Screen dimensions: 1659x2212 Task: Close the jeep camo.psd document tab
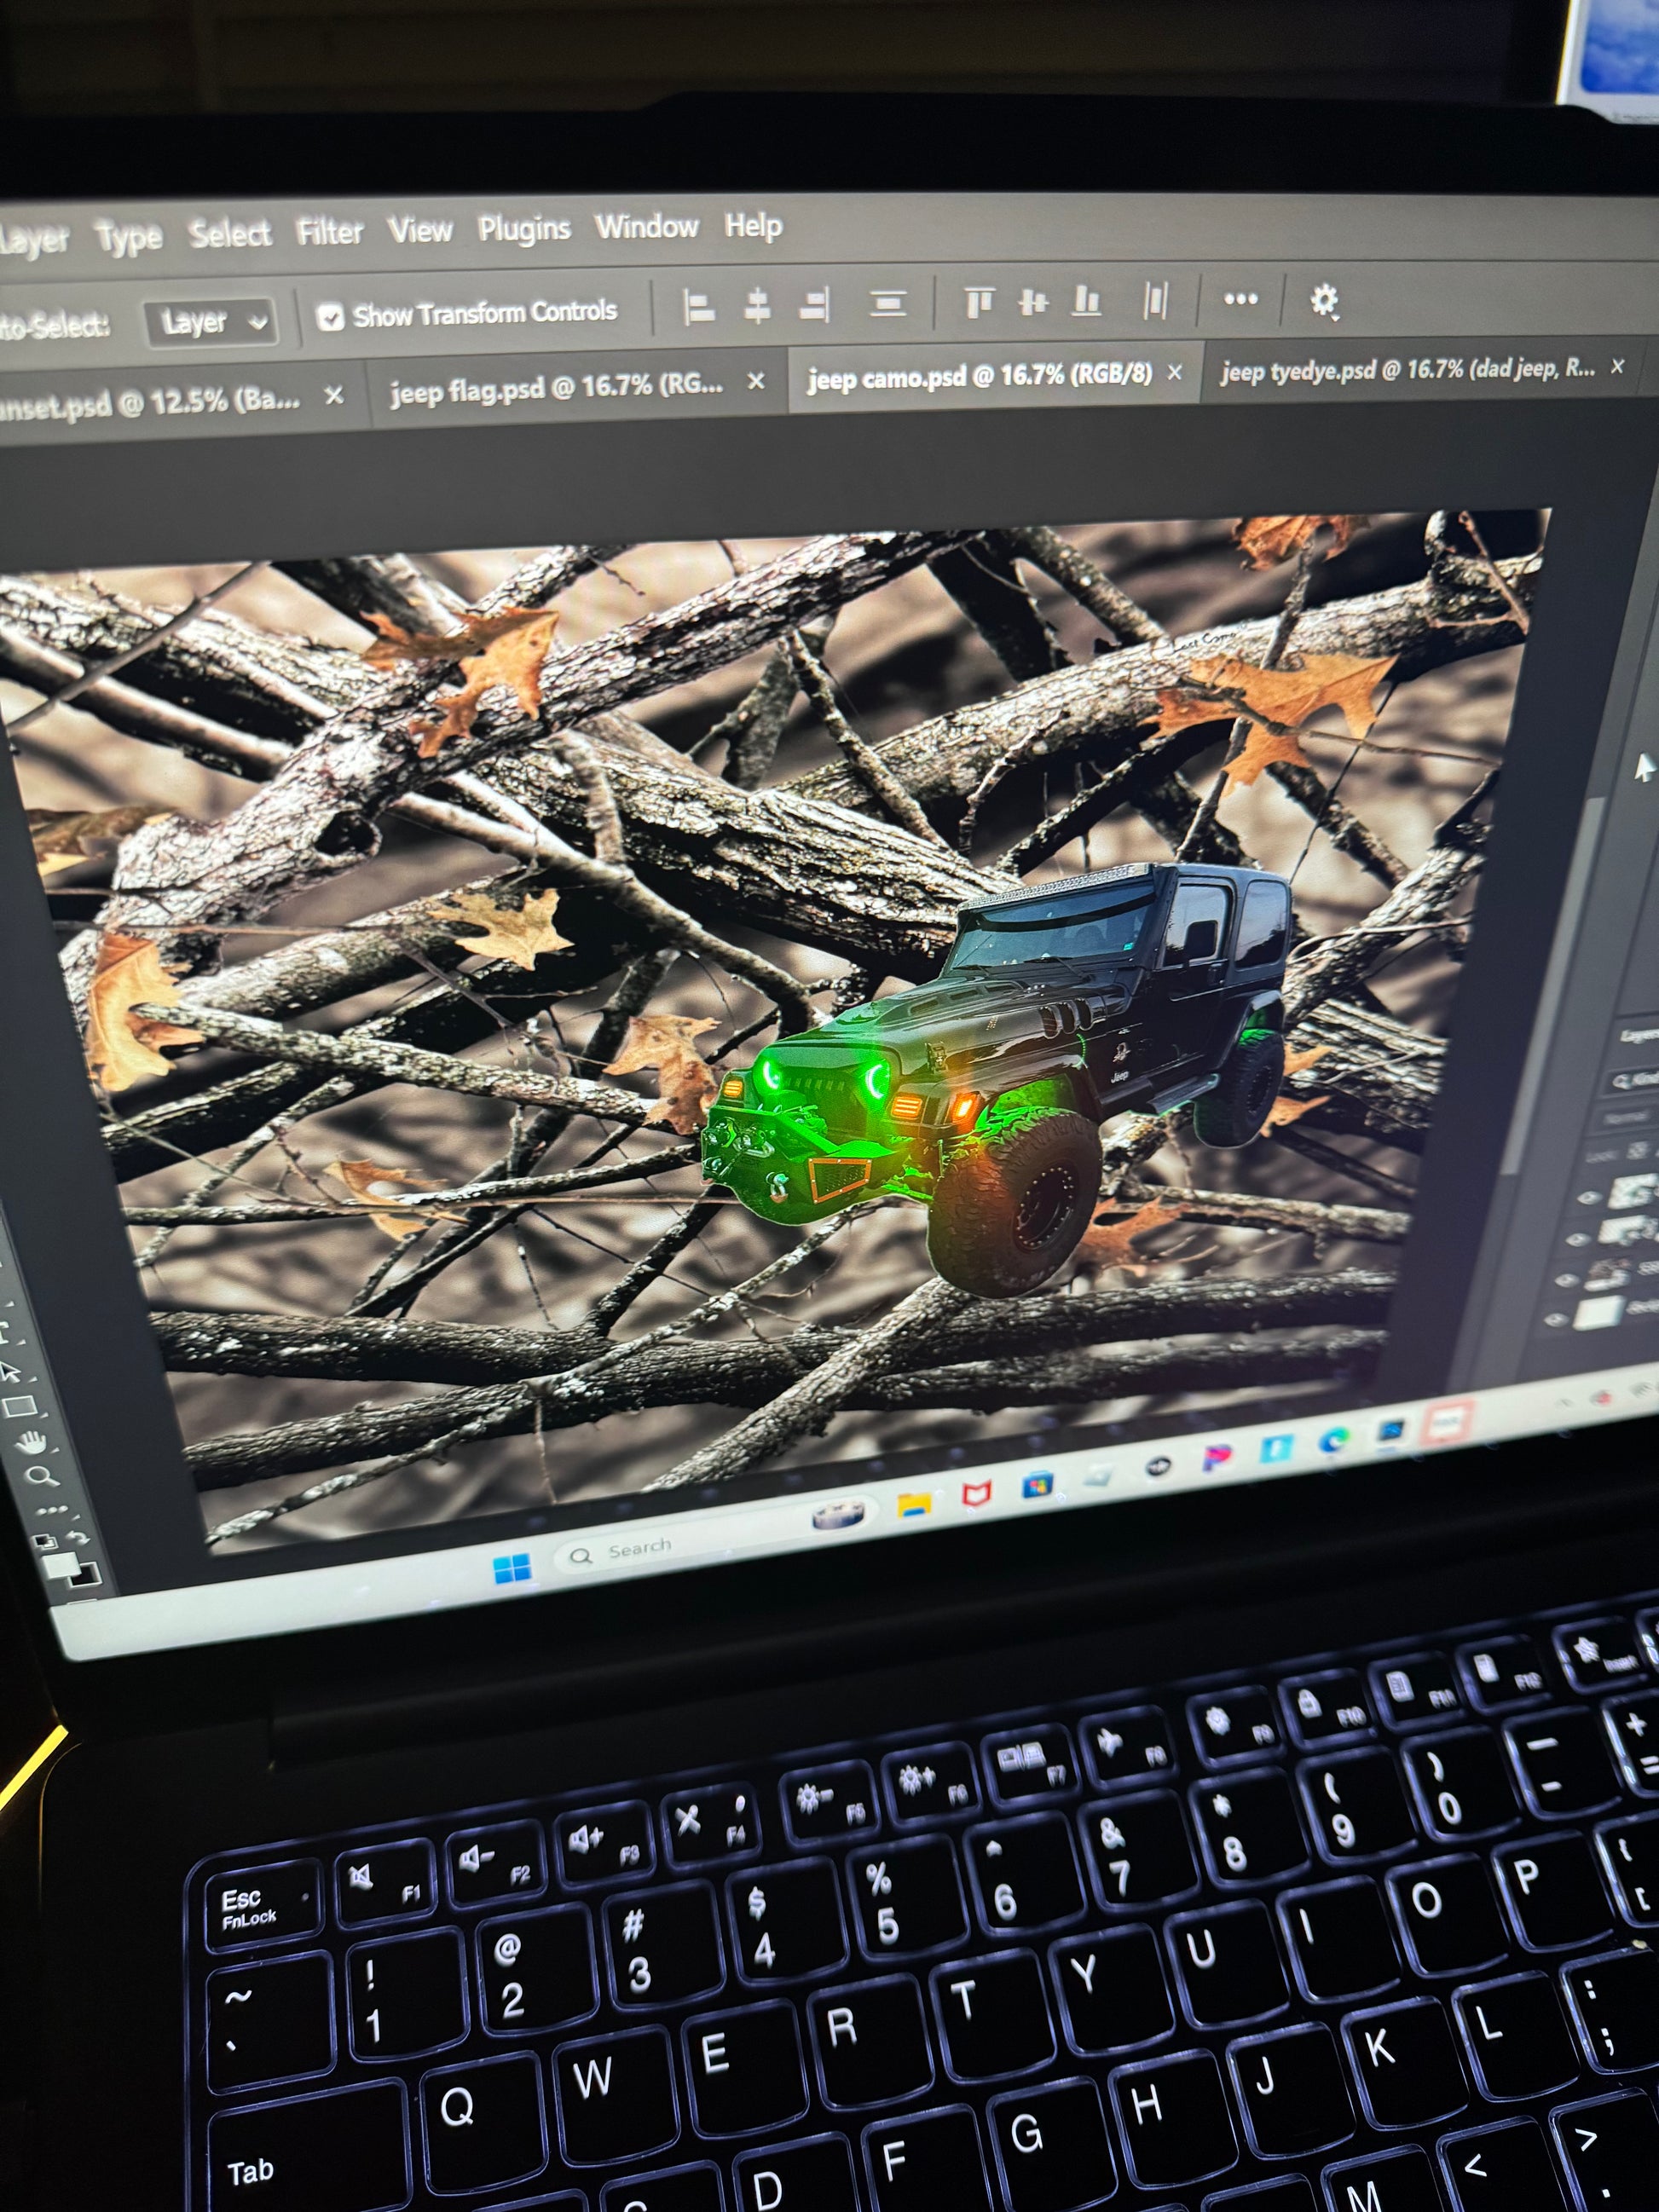[x=1175, y=372]
